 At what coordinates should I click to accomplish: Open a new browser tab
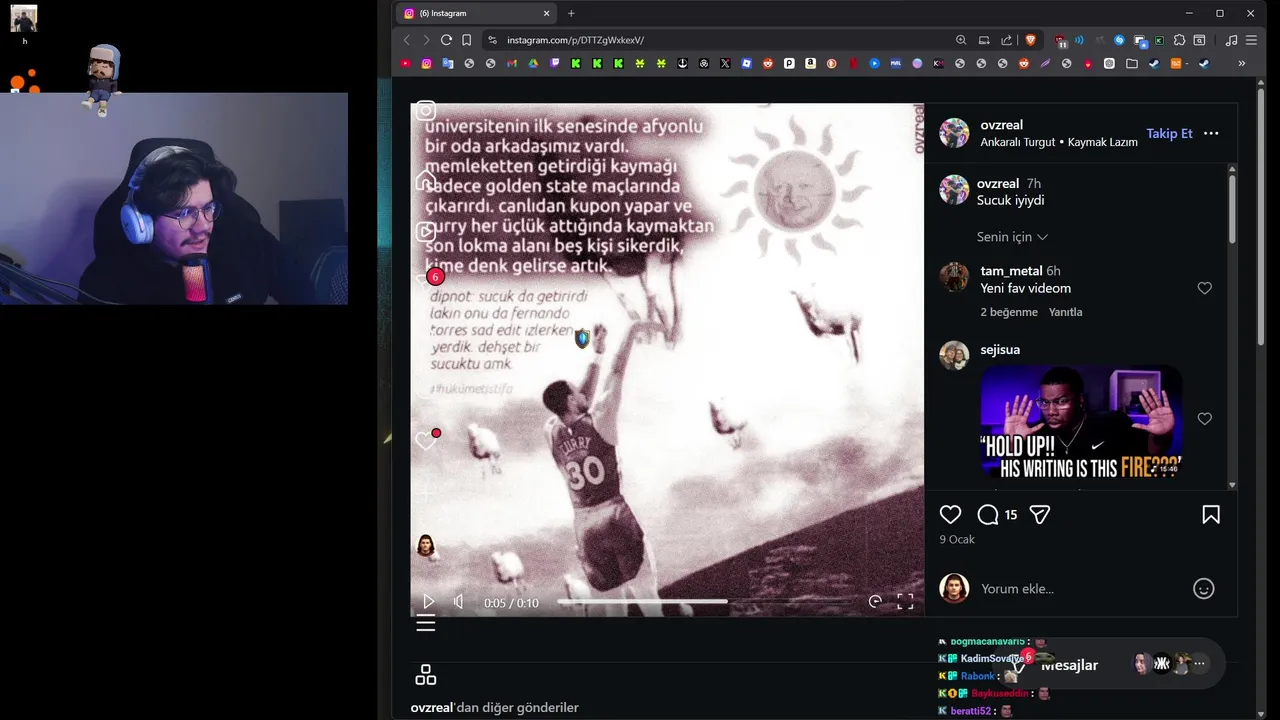point(571,13)
